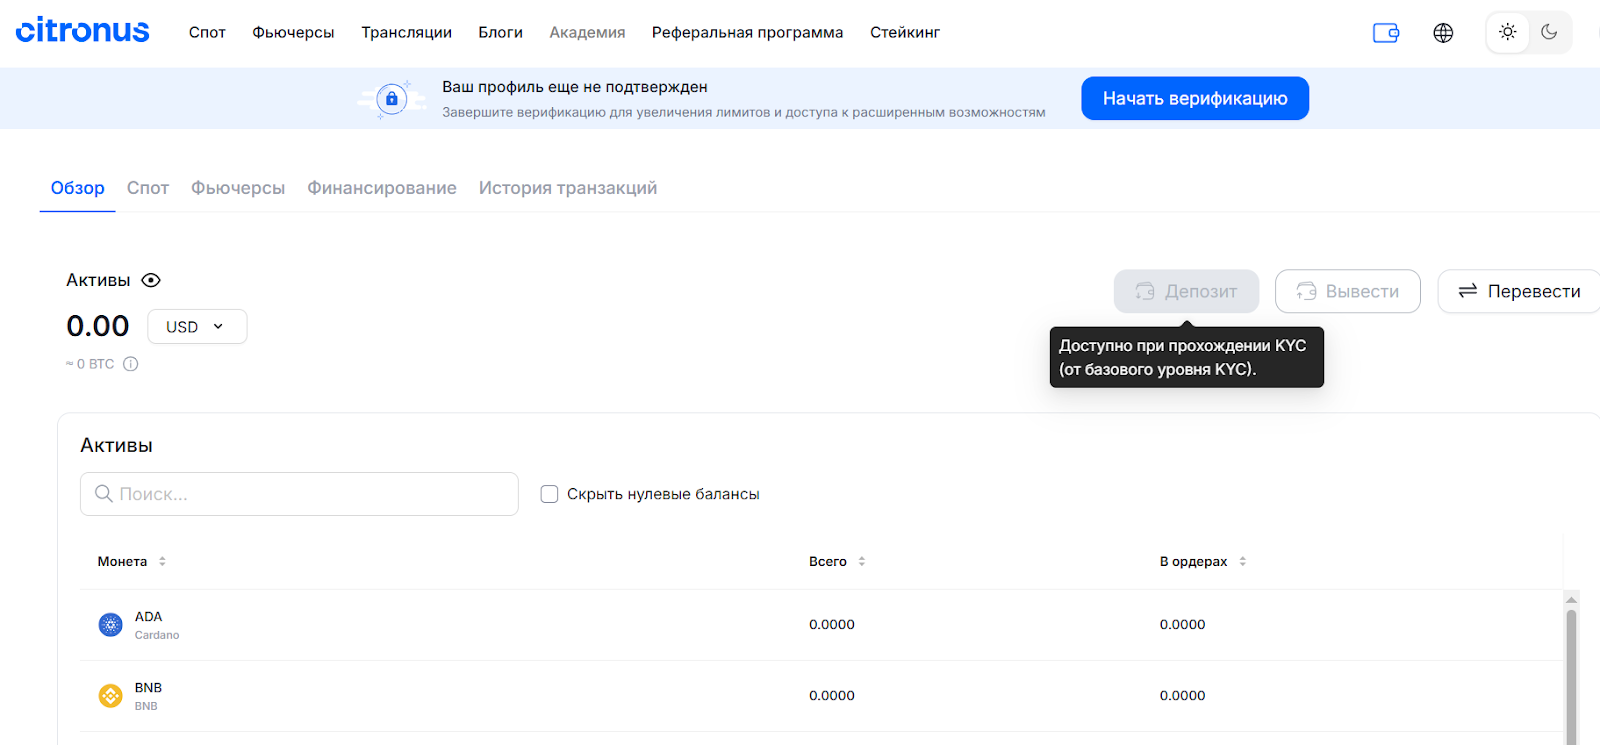Open the globe language selector
Image resolution: width=1600 pixels, height=745 pixels.
coord(1443,33)
